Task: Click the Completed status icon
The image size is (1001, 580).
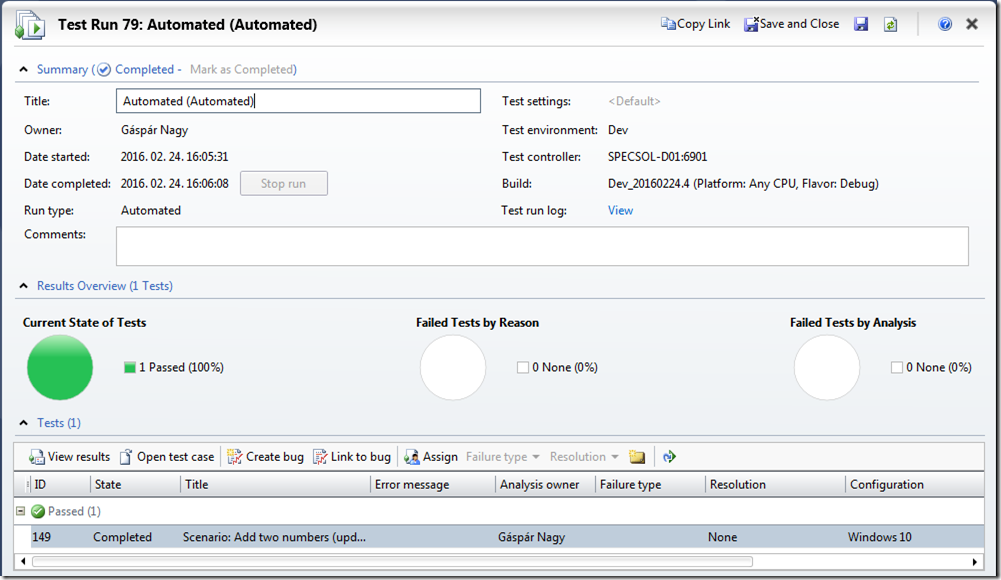Action: (x=104, y=70)
